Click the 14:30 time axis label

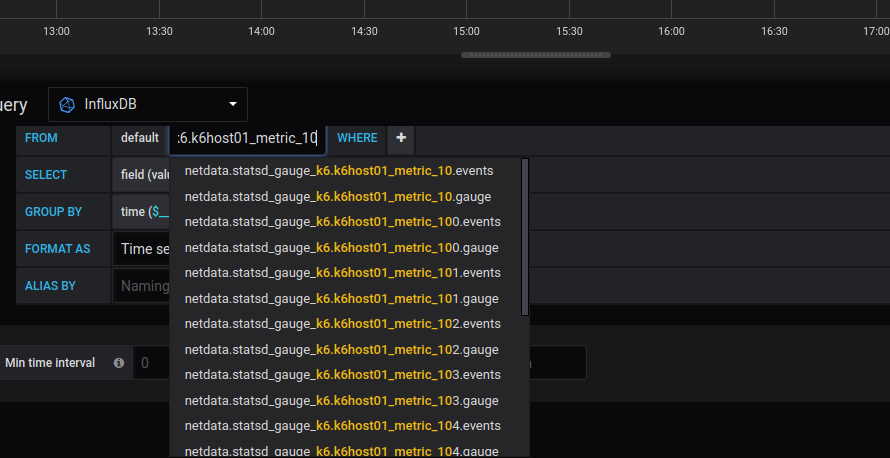click(364, 31)
